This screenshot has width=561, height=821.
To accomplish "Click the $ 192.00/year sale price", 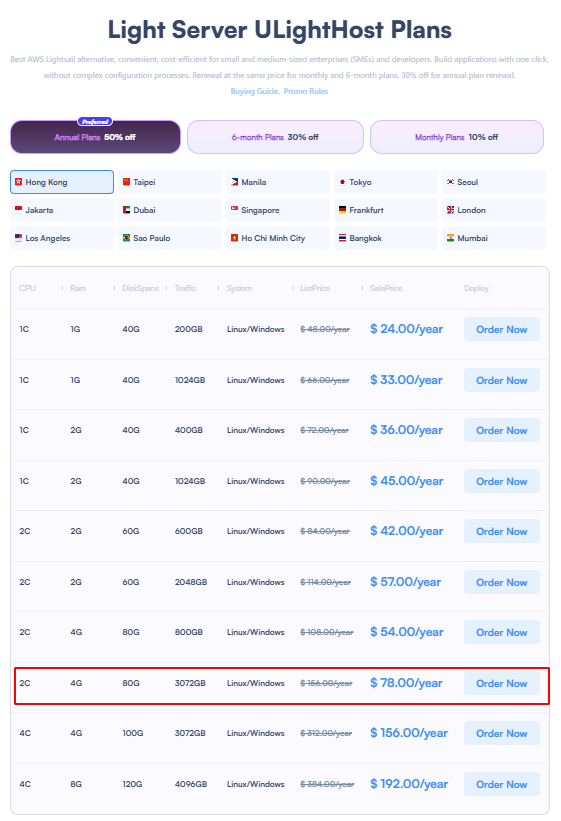I will tap(409, 784).
